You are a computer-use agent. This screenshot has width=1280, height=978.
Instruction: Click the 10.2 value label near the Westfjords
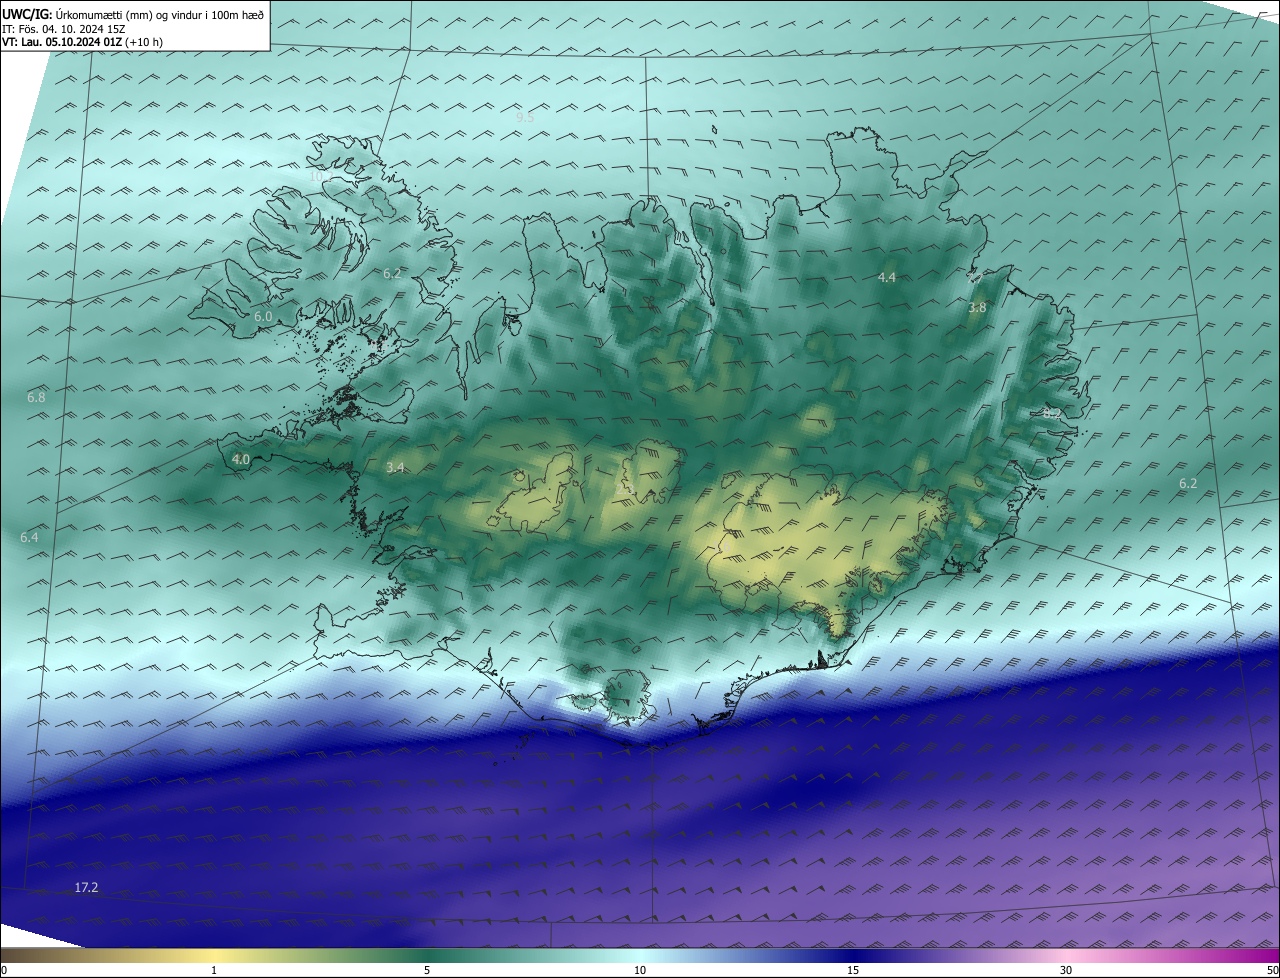(x=320, y=176)
